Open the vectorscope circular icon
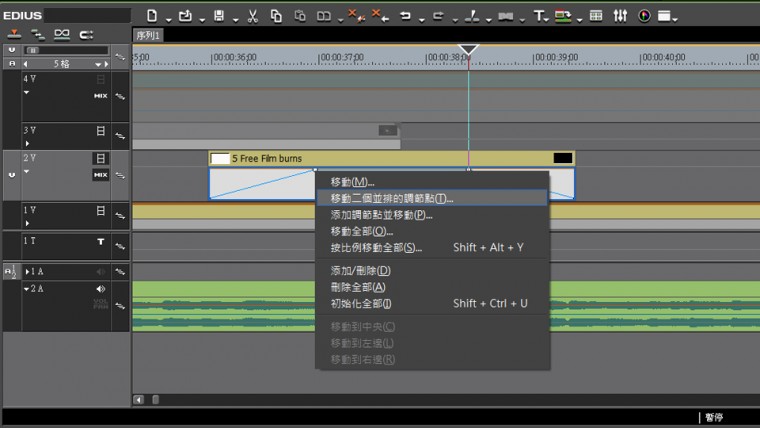 (x=643, y=16)
